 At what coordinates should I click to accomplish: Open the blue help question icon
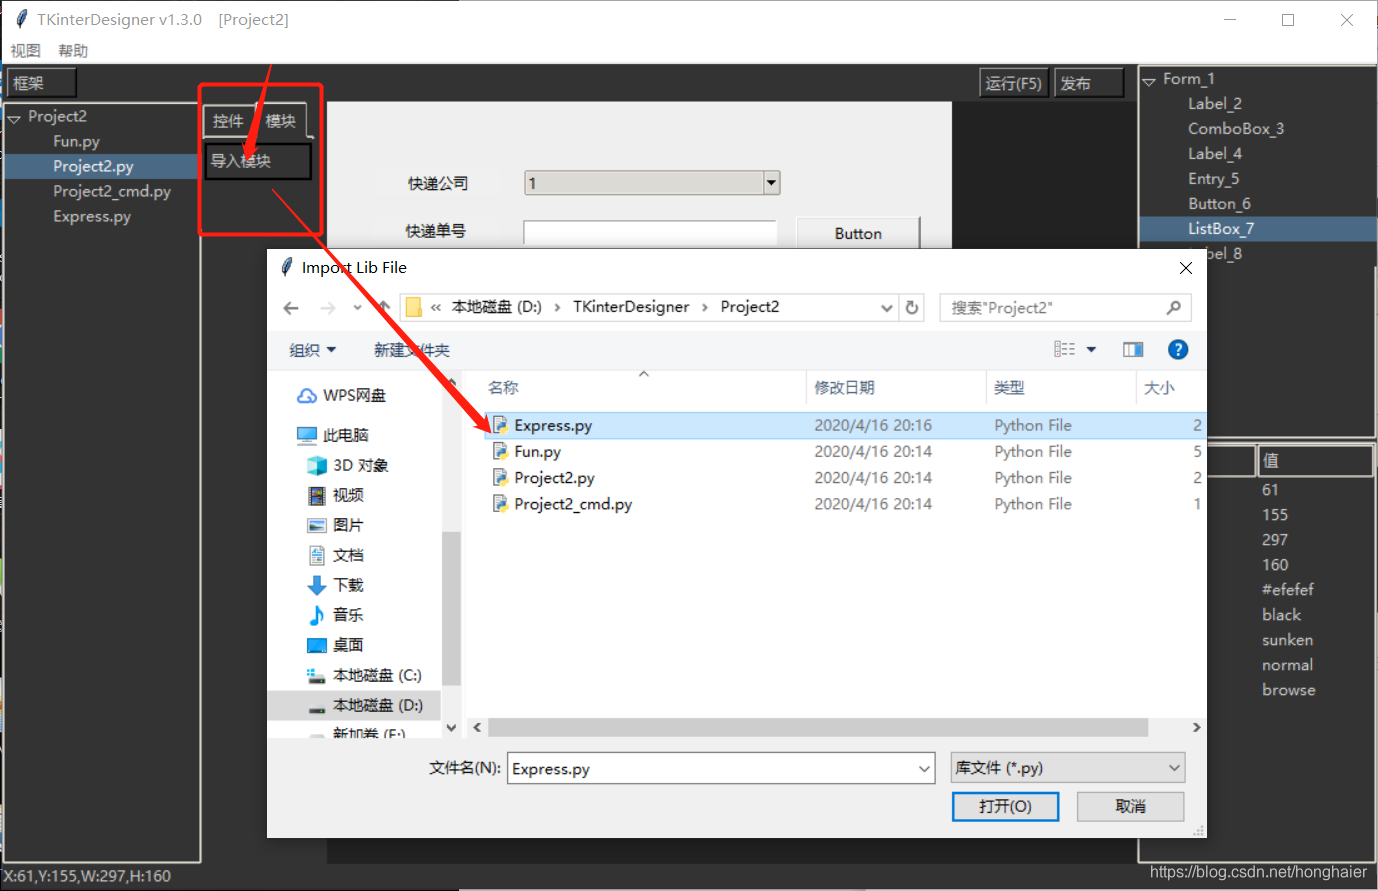click(x=1178, y=349)
